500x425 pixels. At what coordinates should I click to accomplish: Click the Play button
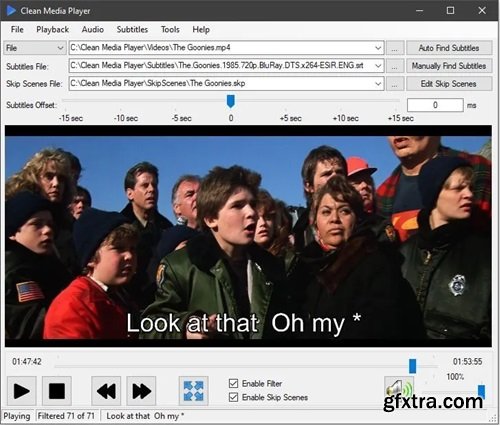22,391
